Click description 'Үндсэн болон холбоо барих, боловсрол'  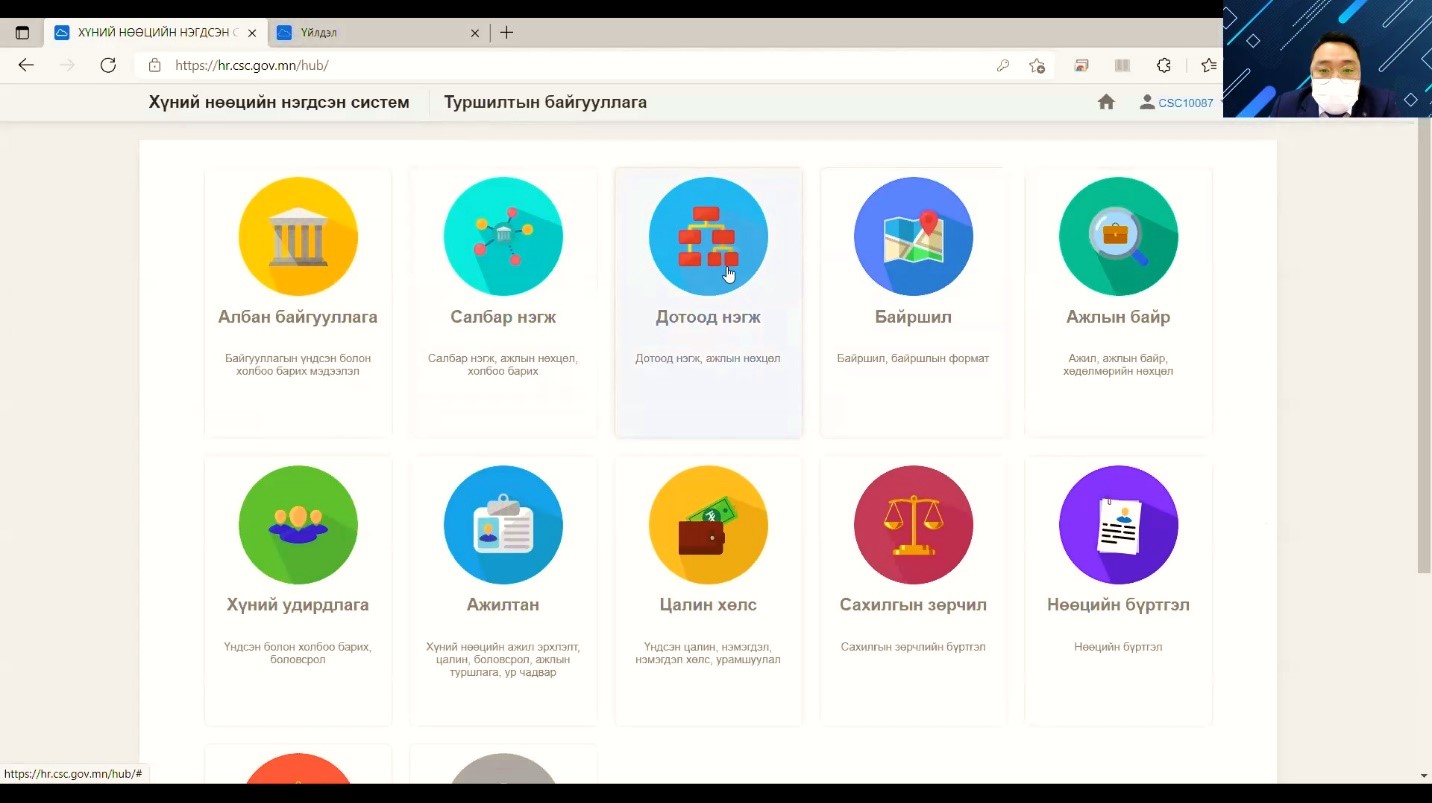pos(298,653)
